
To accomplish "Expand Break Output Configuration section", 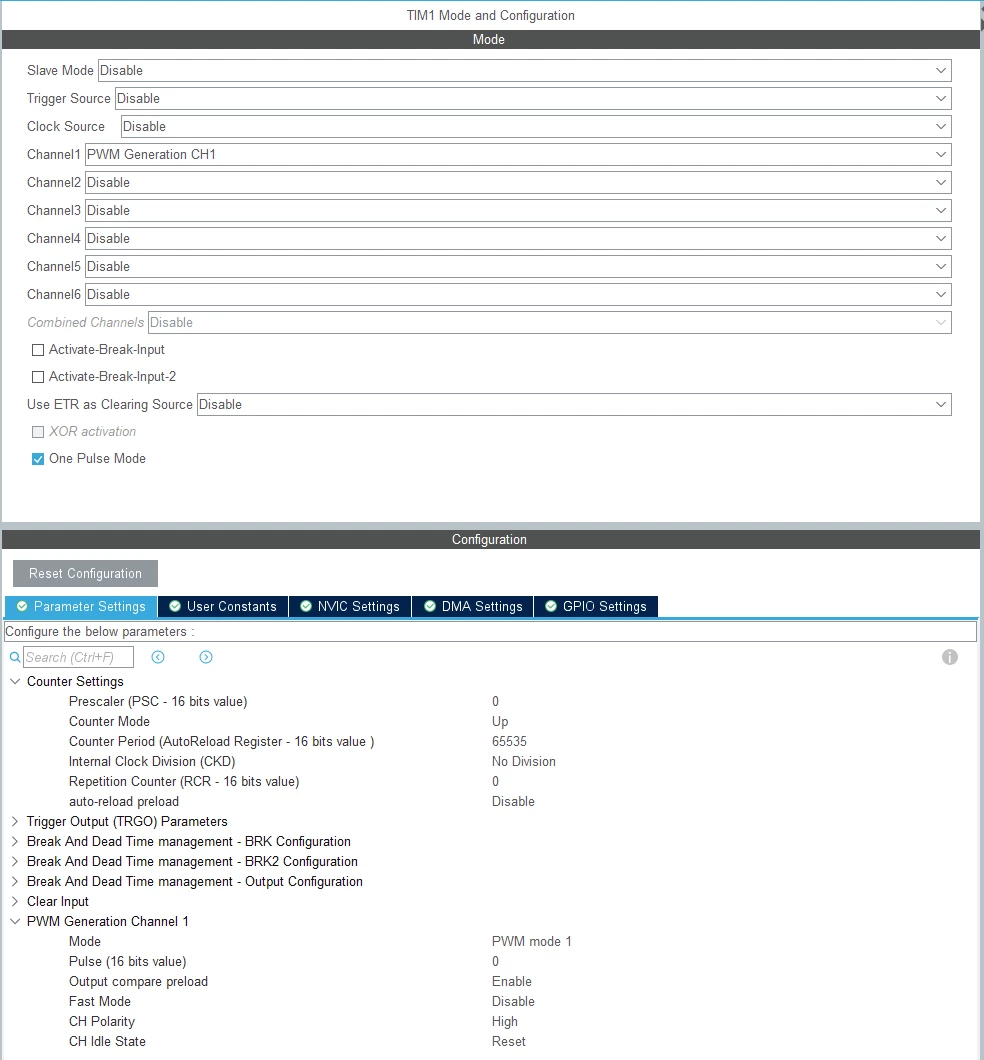I will point(15,882).
